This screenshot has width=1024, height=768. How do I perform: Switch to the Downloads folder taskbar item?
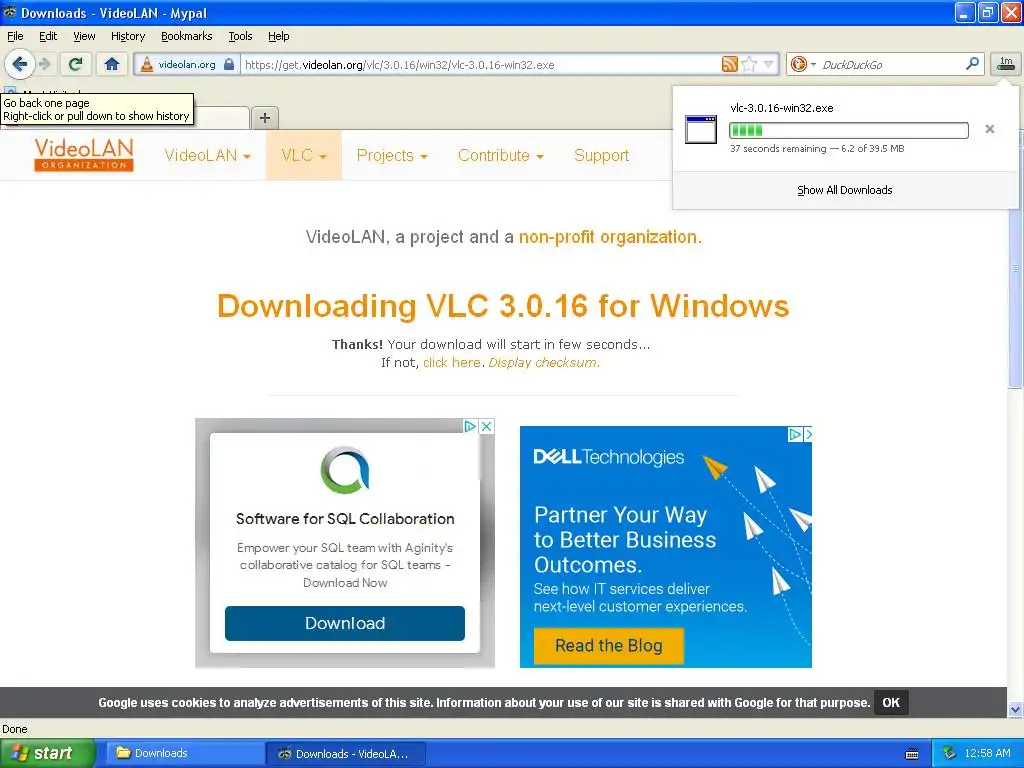click(x=184, y=753)
